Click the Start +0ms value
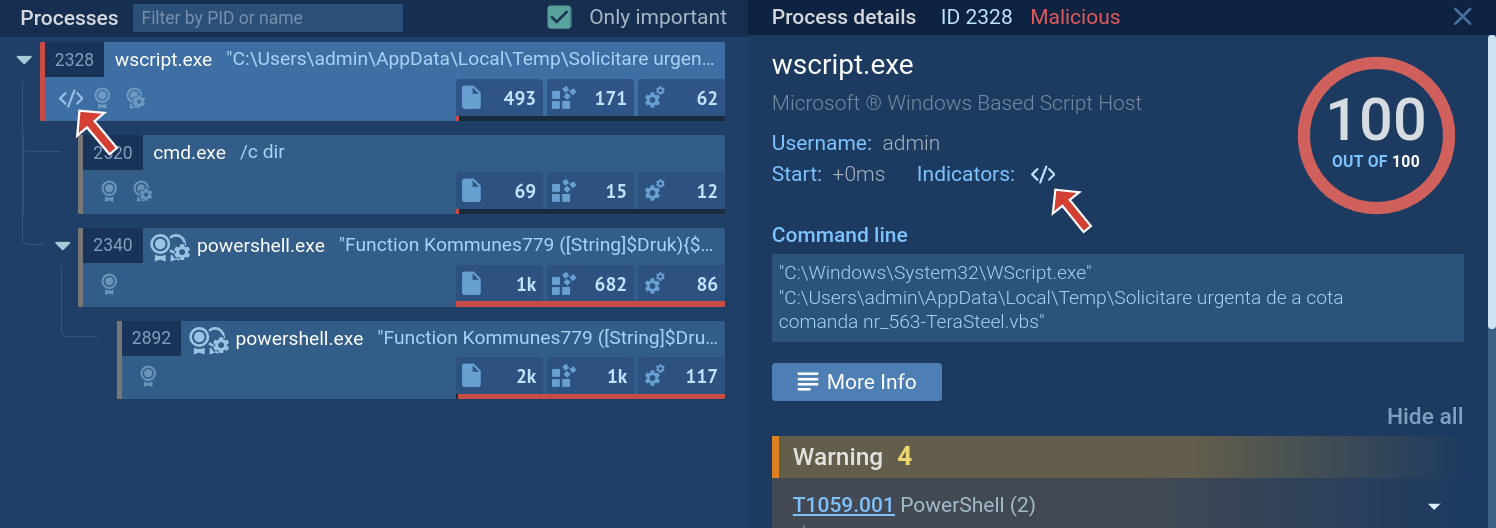Screen dimensions: 1496x528 [858, 174]
